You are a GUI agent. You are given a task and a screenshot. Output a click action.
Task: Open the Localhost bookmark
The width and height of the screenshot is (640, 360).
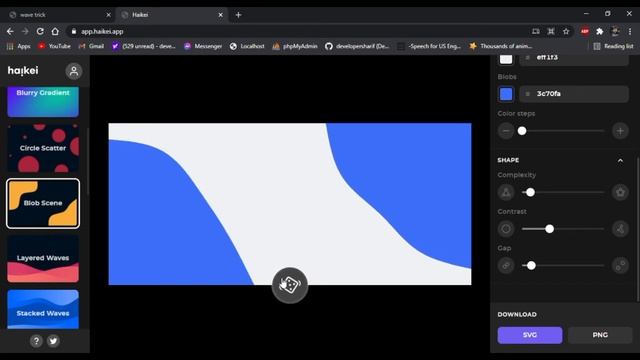[x=247, y=46]
